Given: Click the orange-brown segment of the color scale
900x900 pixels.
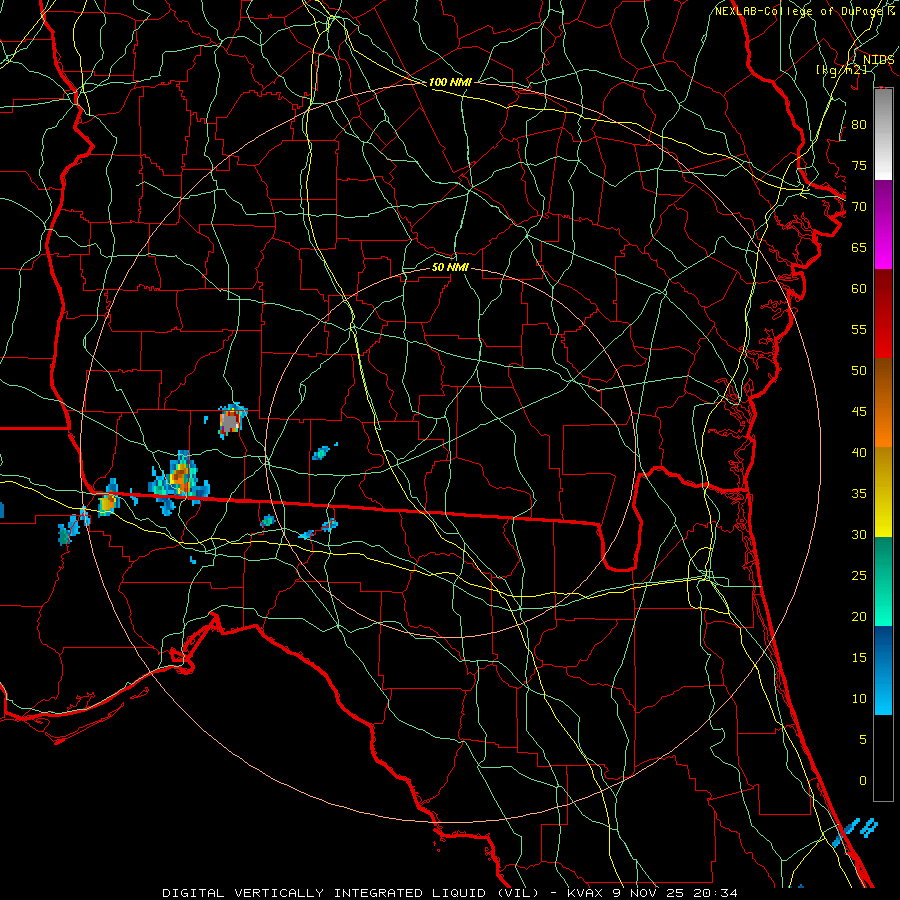Looking at the screenshot, I should [x=883, y=403].
